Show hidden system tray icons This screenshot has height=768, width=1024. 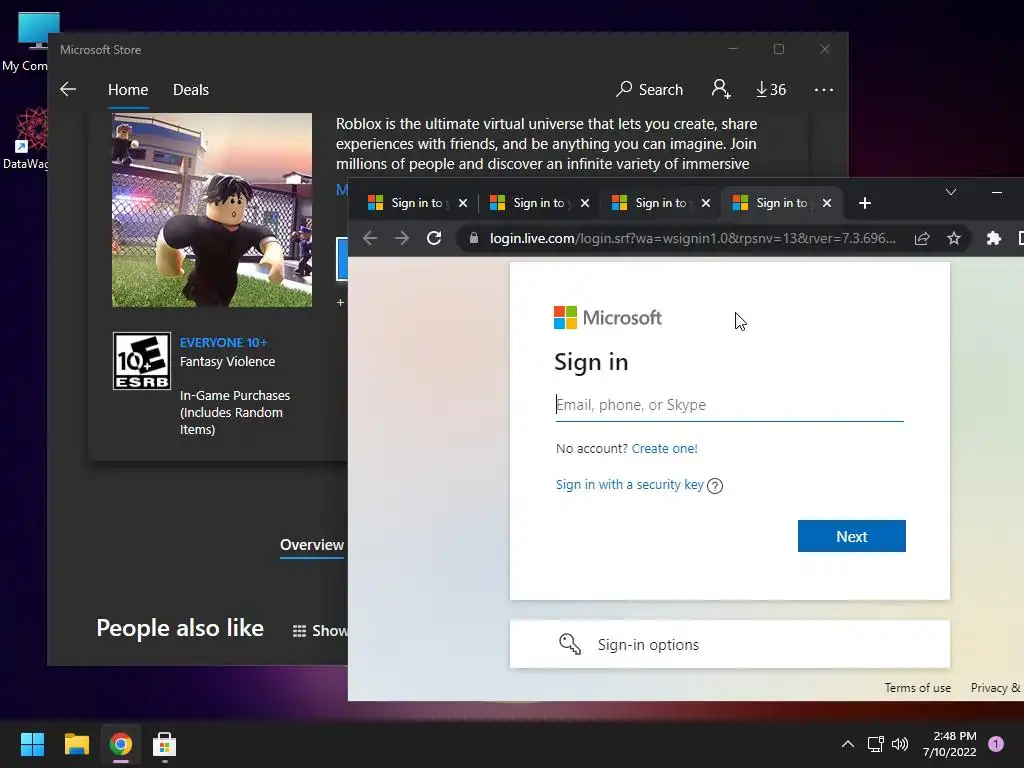click(x=848, y=744)
